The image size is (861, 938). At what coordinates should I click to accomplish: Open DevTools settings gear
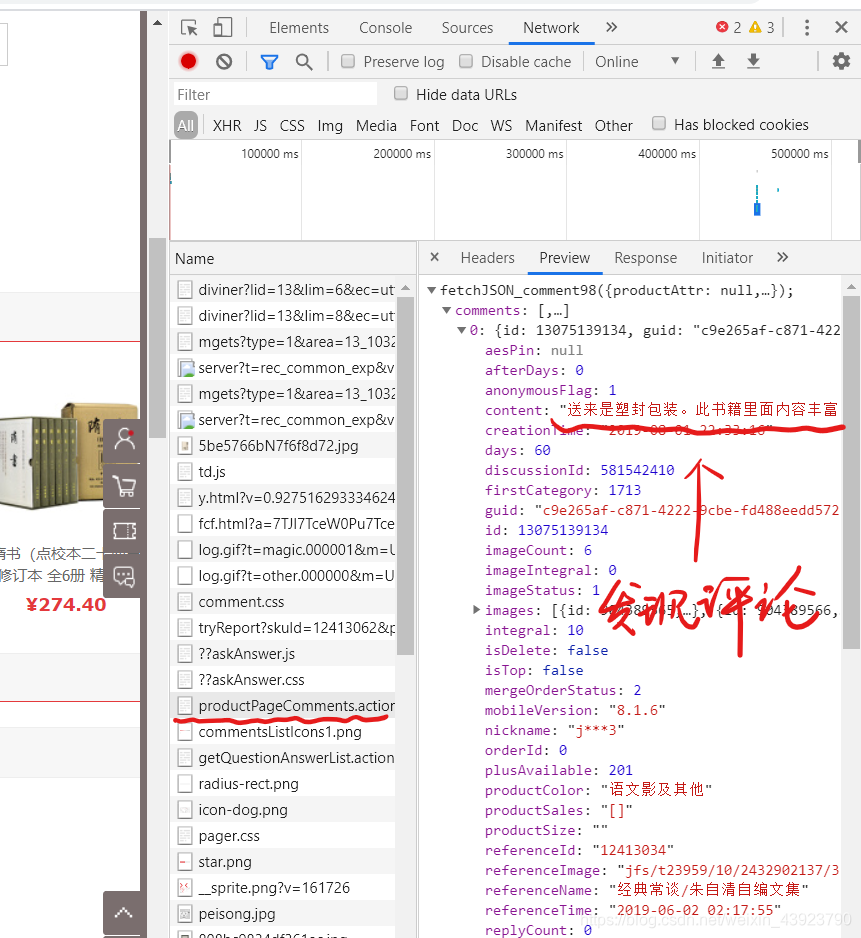point(841,61)
